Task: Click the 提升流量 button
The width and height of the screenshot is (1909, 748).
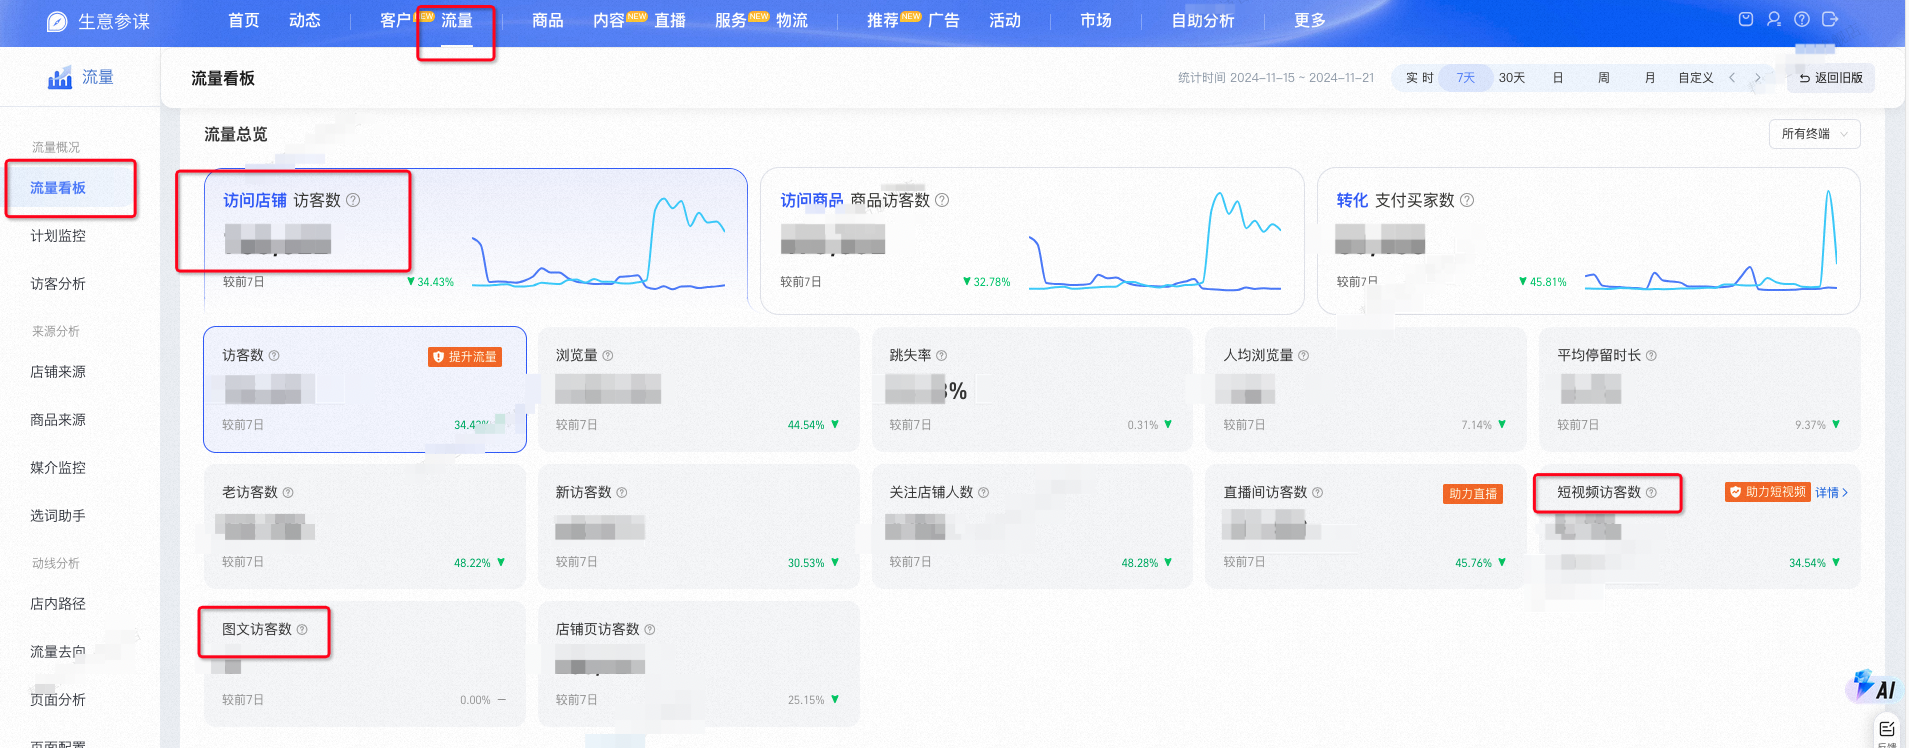Action: coord(465,357)
